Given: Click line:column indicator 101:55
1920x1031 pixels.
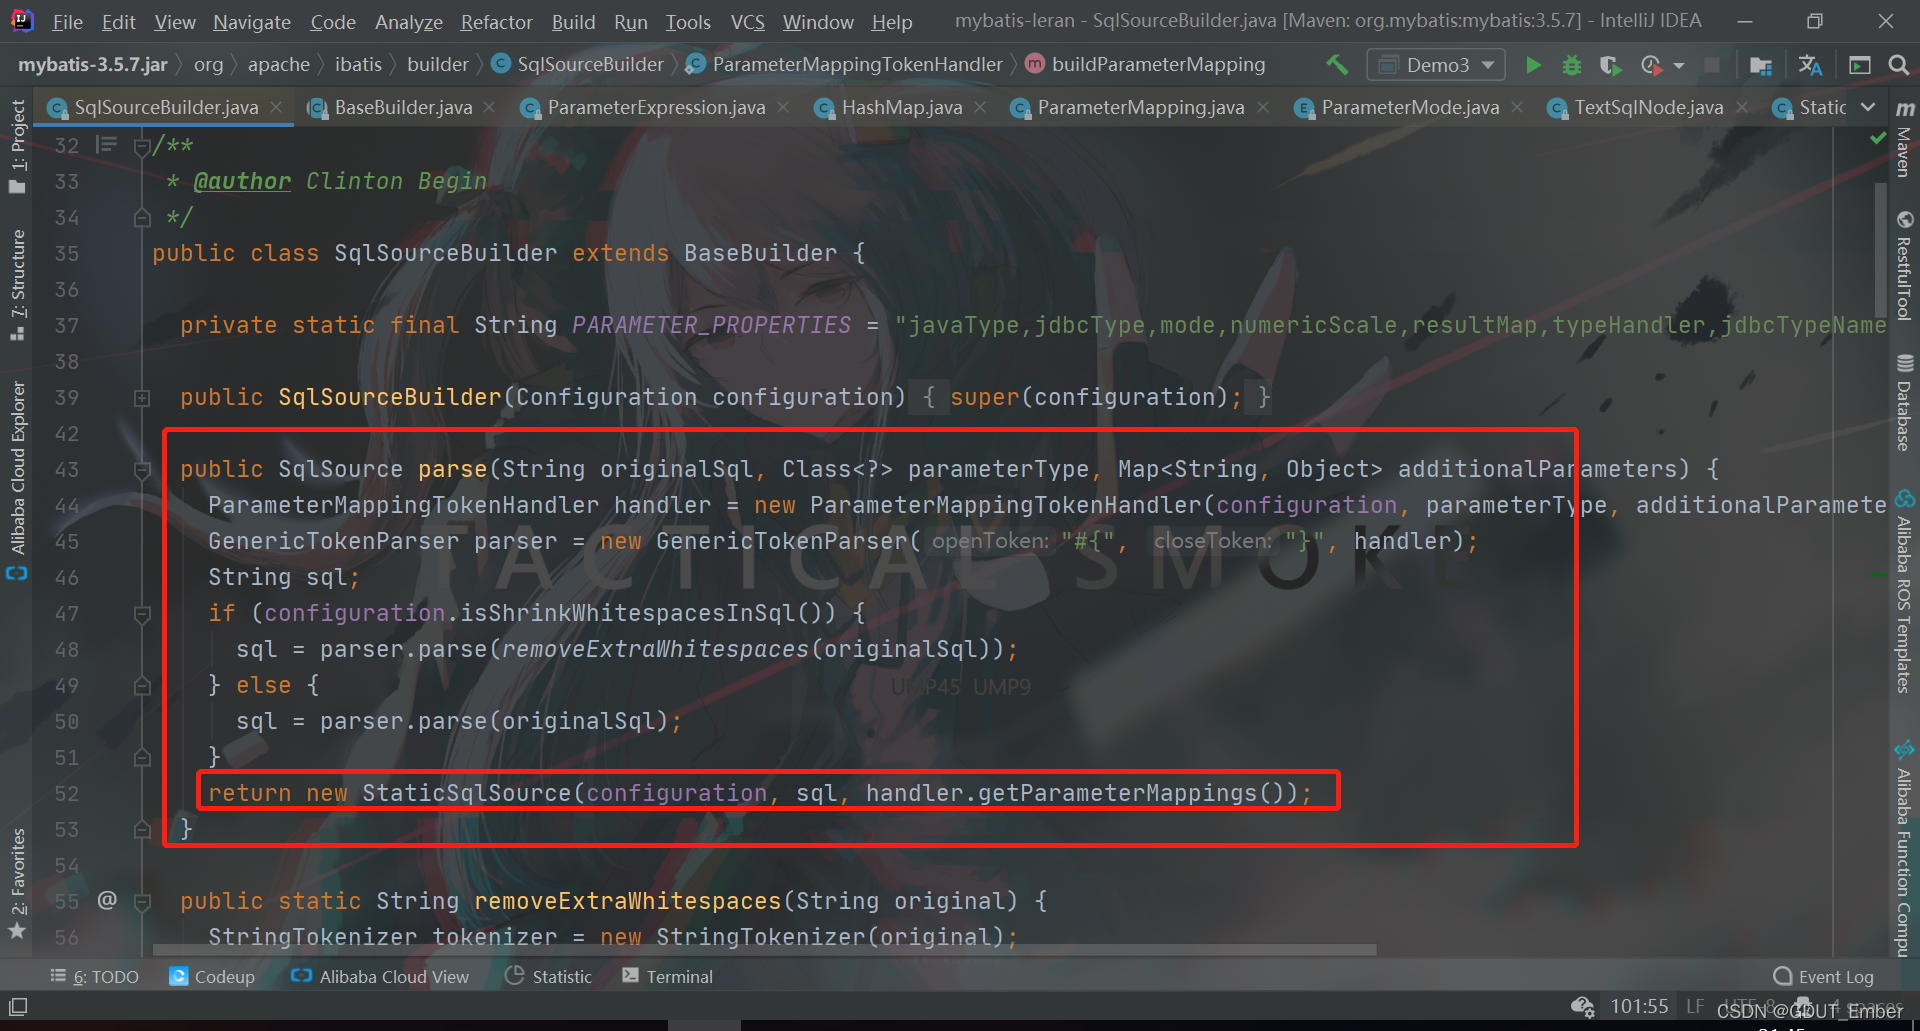Looking at the screenshot, I should click(x=1639, y=1006).
